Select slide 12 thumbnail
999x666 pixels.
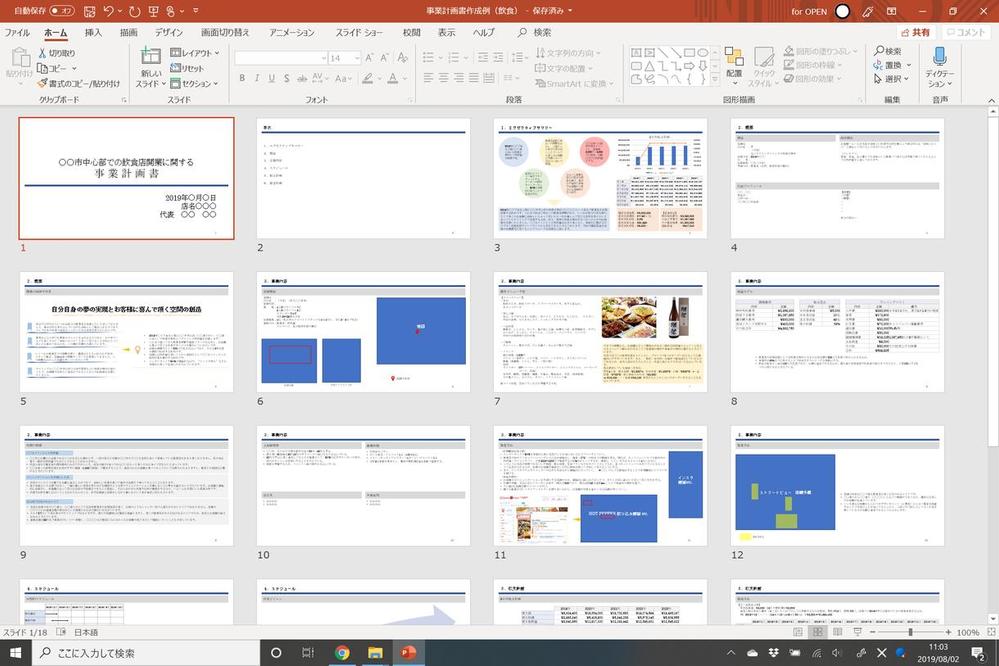point(837,486)
